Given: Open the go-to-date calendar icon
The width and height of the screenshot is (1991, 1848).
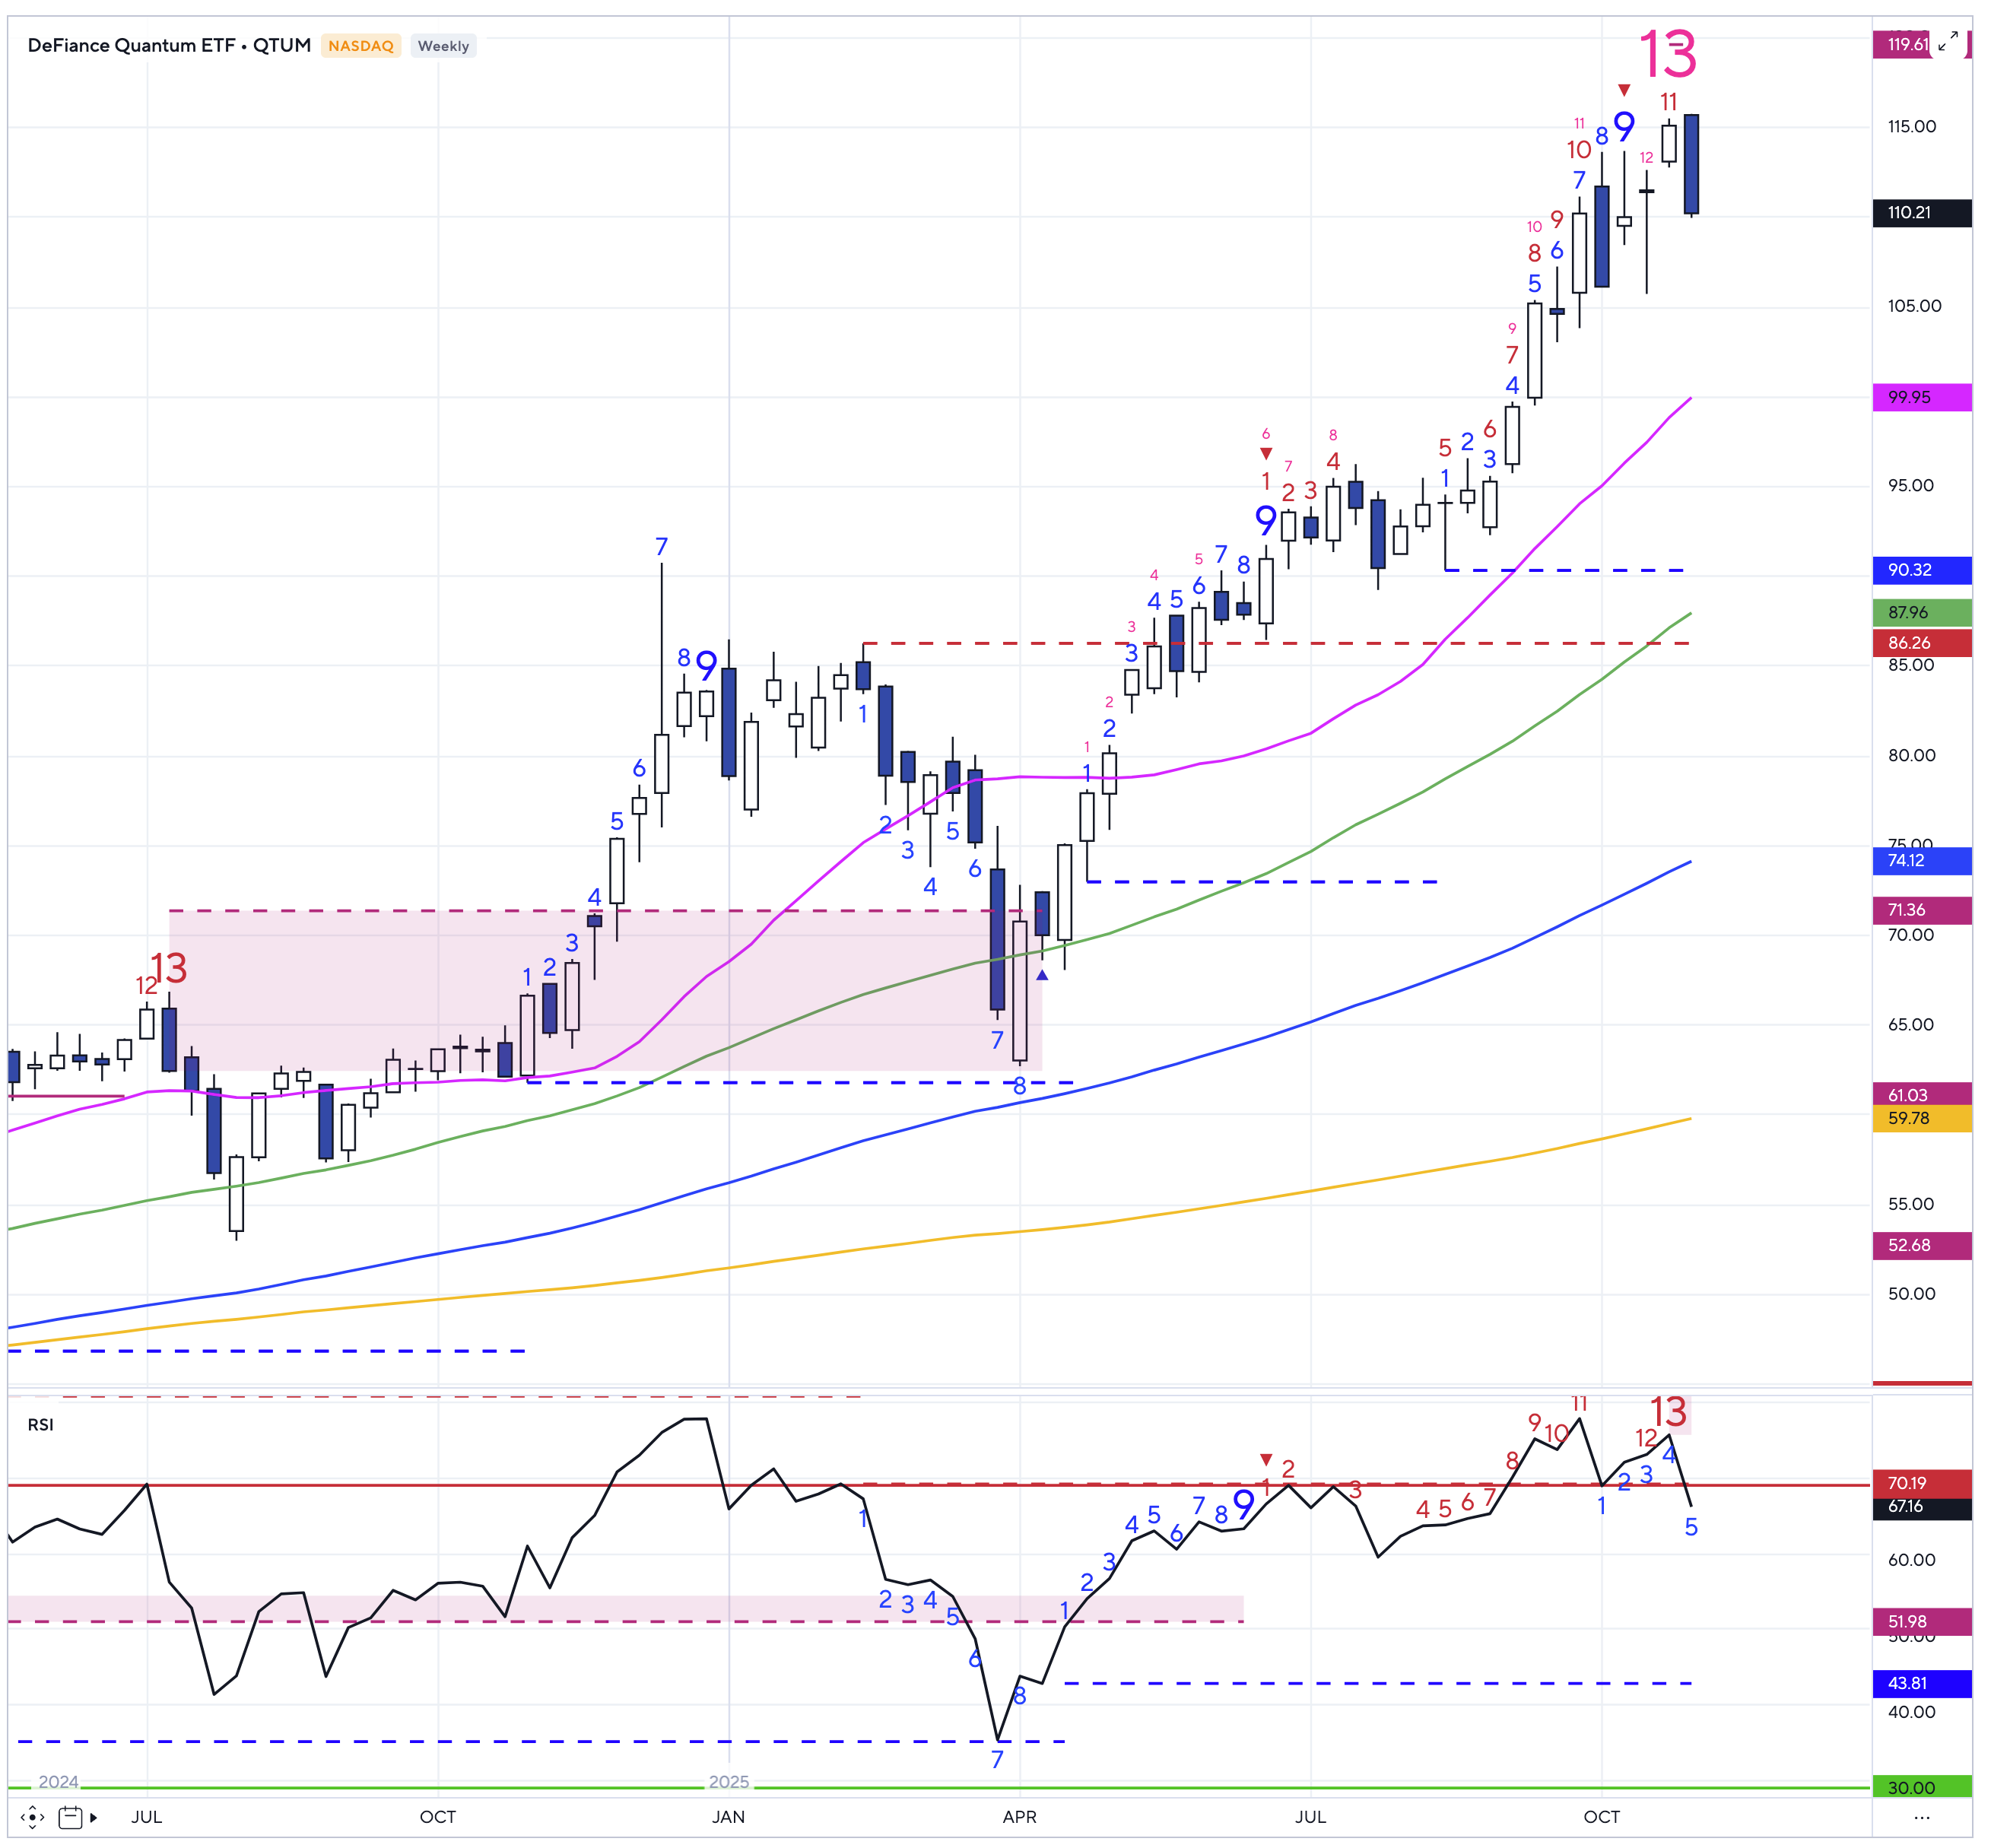Looking at the screenshot, I should point(70,1817).
